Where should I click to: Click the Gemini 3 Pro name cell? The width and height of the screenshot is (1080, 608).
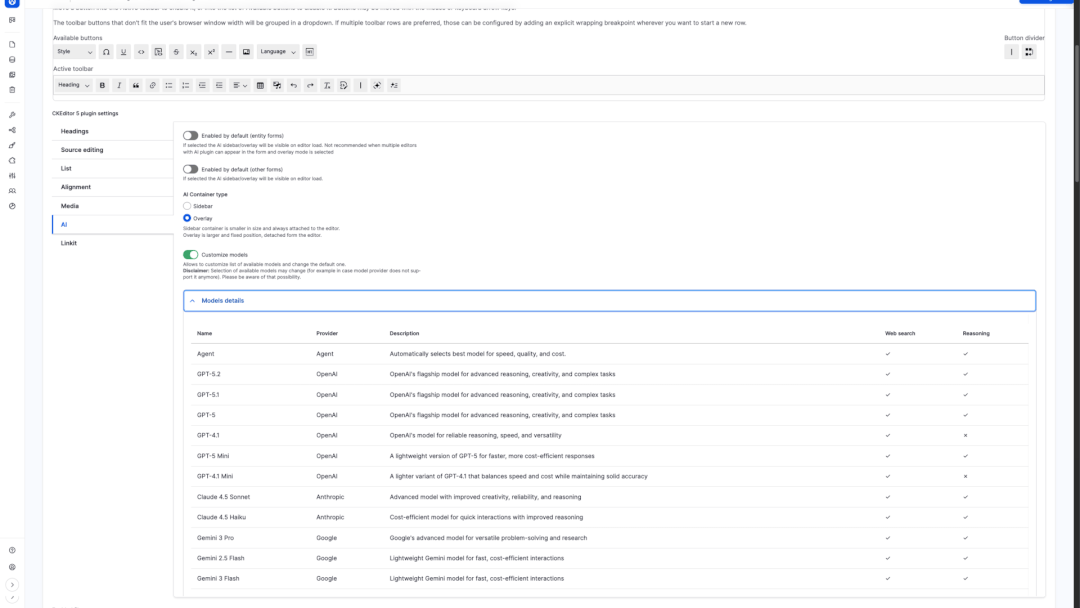[215, 538]
